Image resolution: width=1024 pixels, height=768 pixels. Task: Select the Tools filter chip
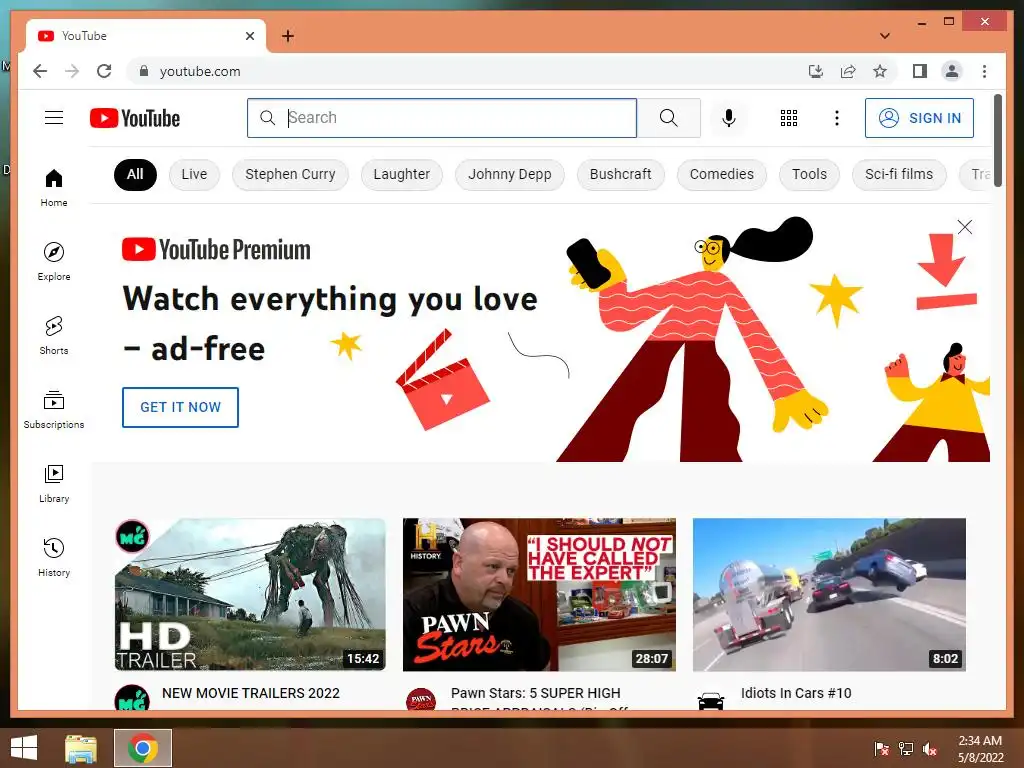809,174
